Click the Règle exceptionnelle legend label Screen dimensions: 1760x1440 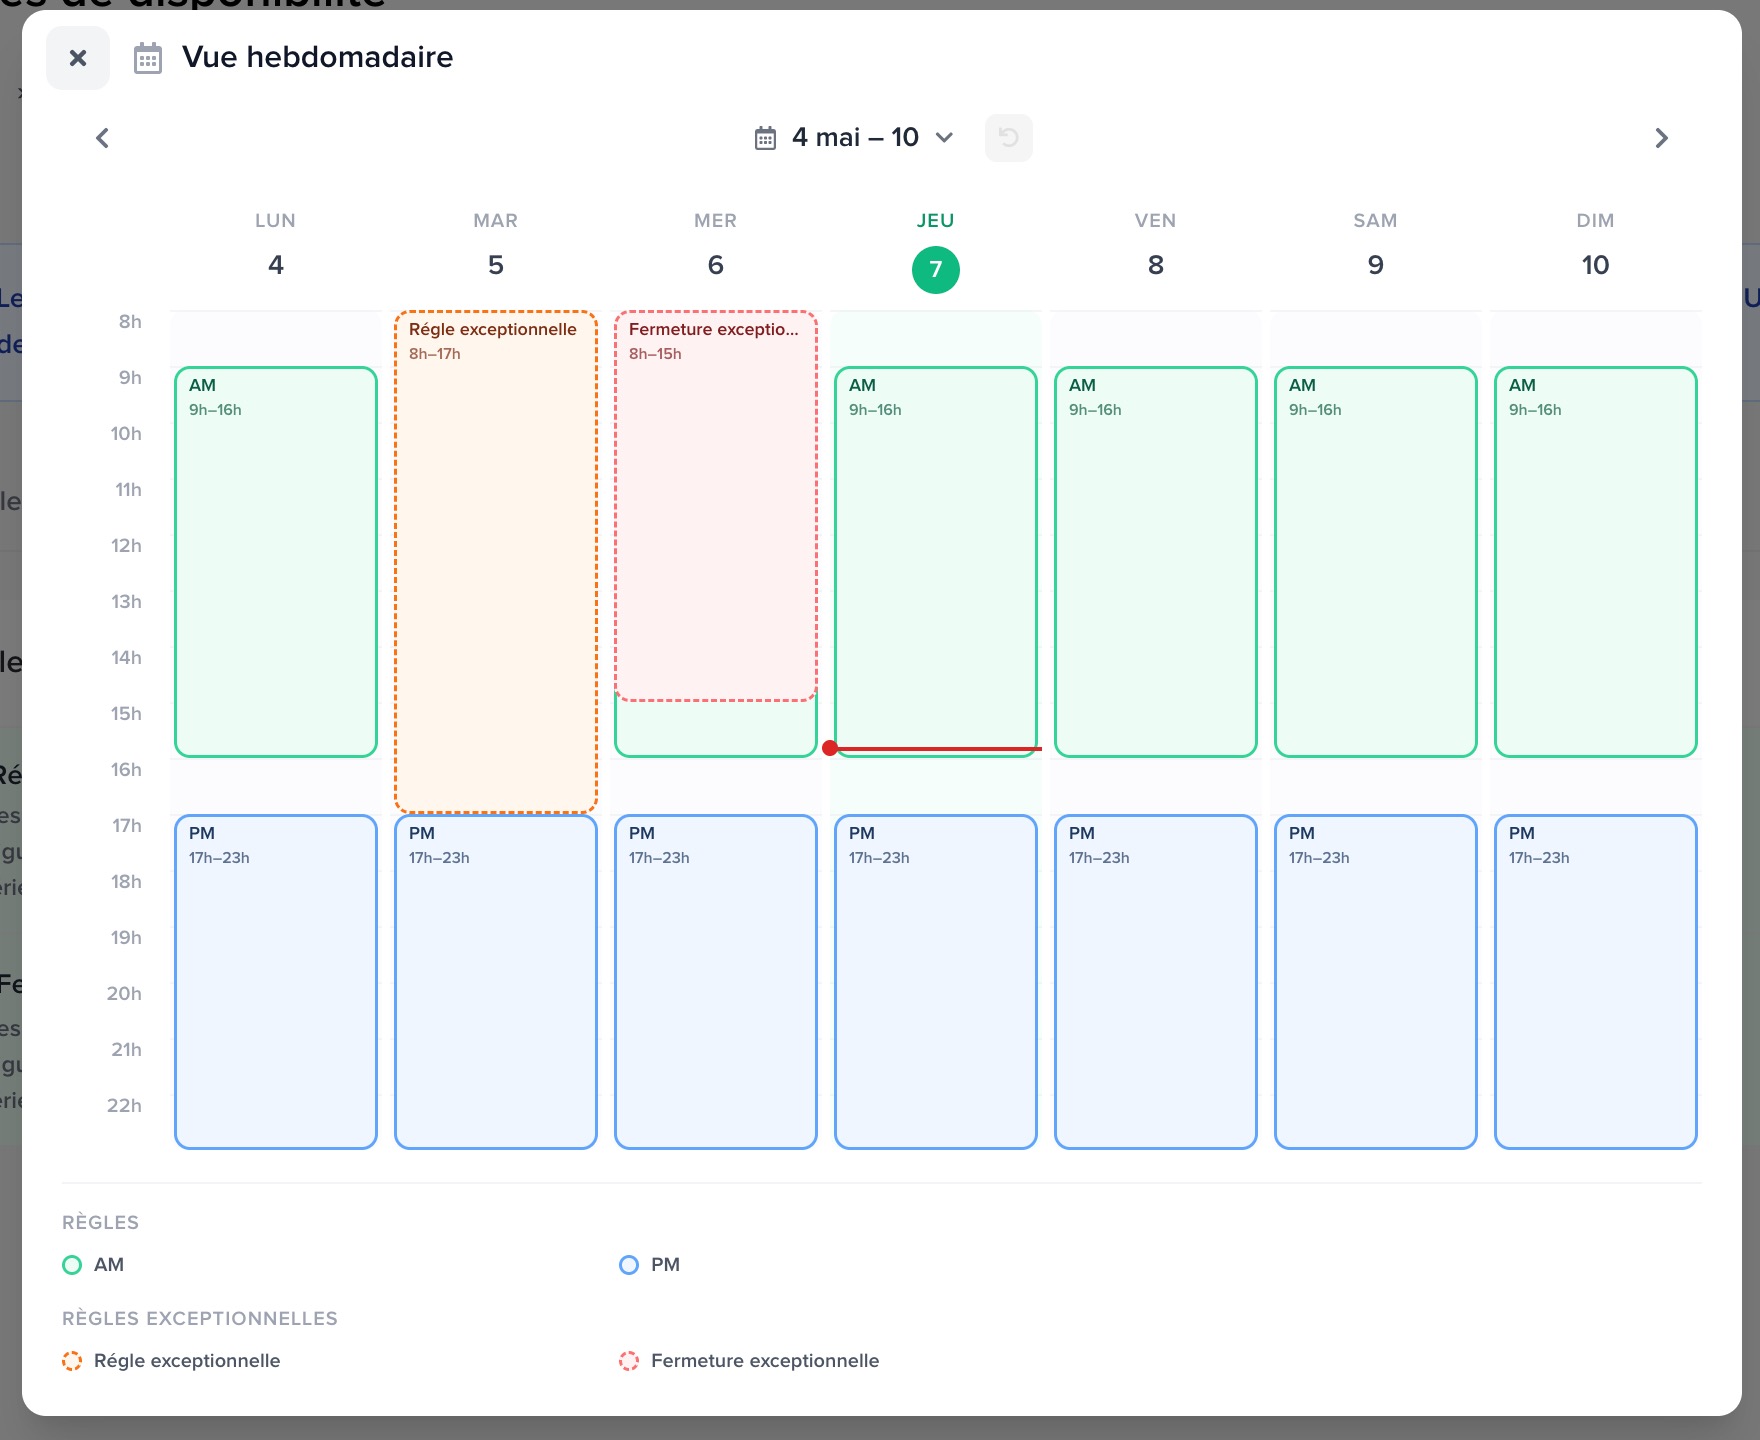tap(187, 1361)
